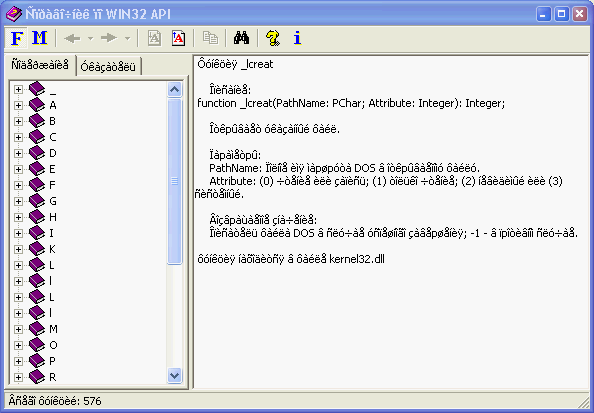
Task: Click the red A font size icon
Action: pyautogui.click(x=178, y=38)
